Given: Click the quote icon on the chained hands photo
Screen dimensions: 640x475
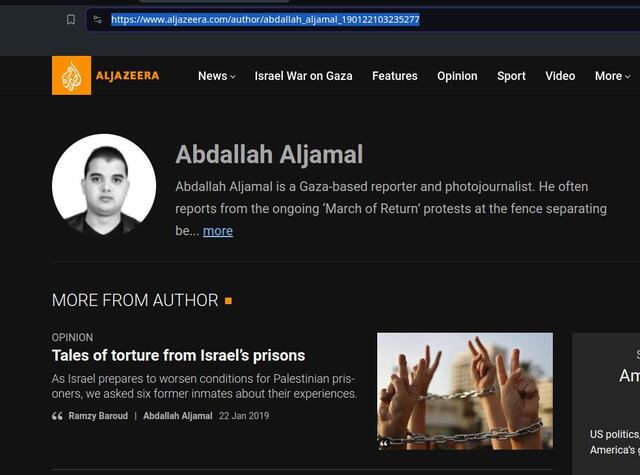Looking at the screenshot, I should pos(384,444).
